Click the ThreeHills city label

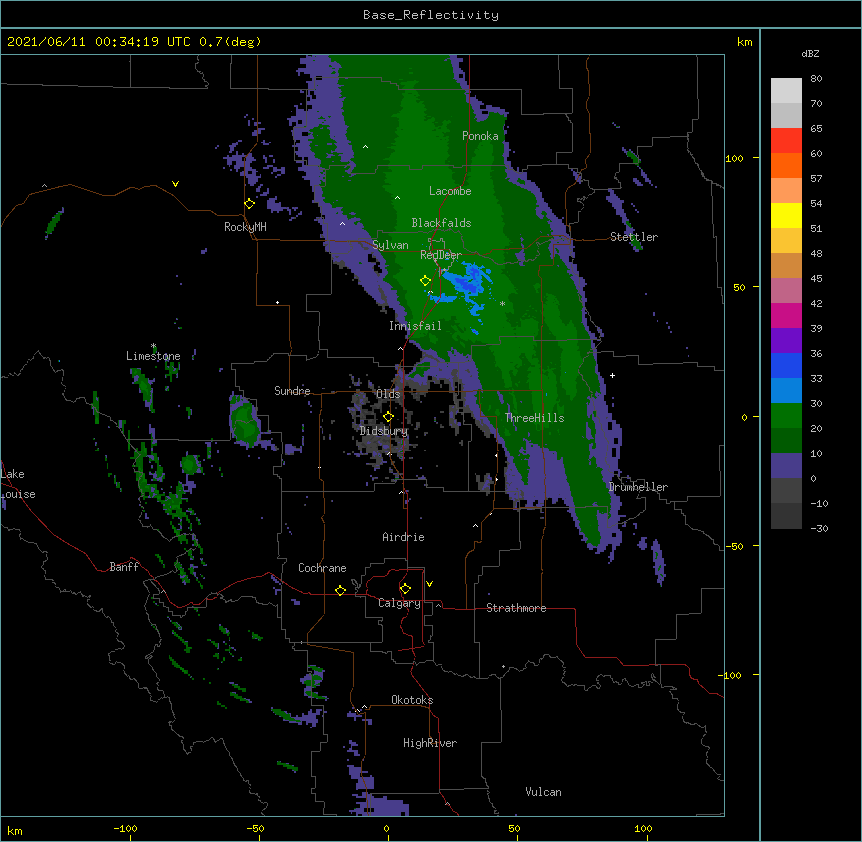[x=534, y=418]
